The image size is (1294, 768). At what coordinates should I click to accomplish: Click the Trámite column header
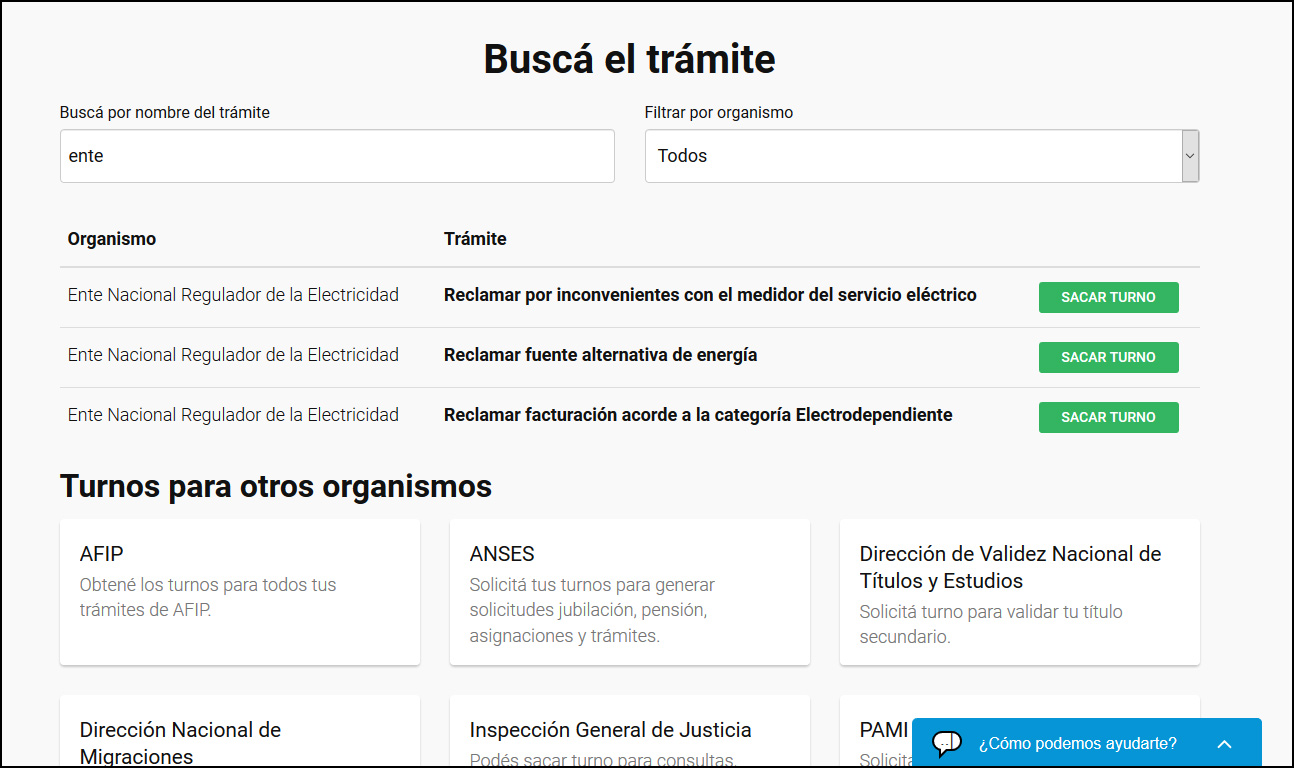coord(475,239)
